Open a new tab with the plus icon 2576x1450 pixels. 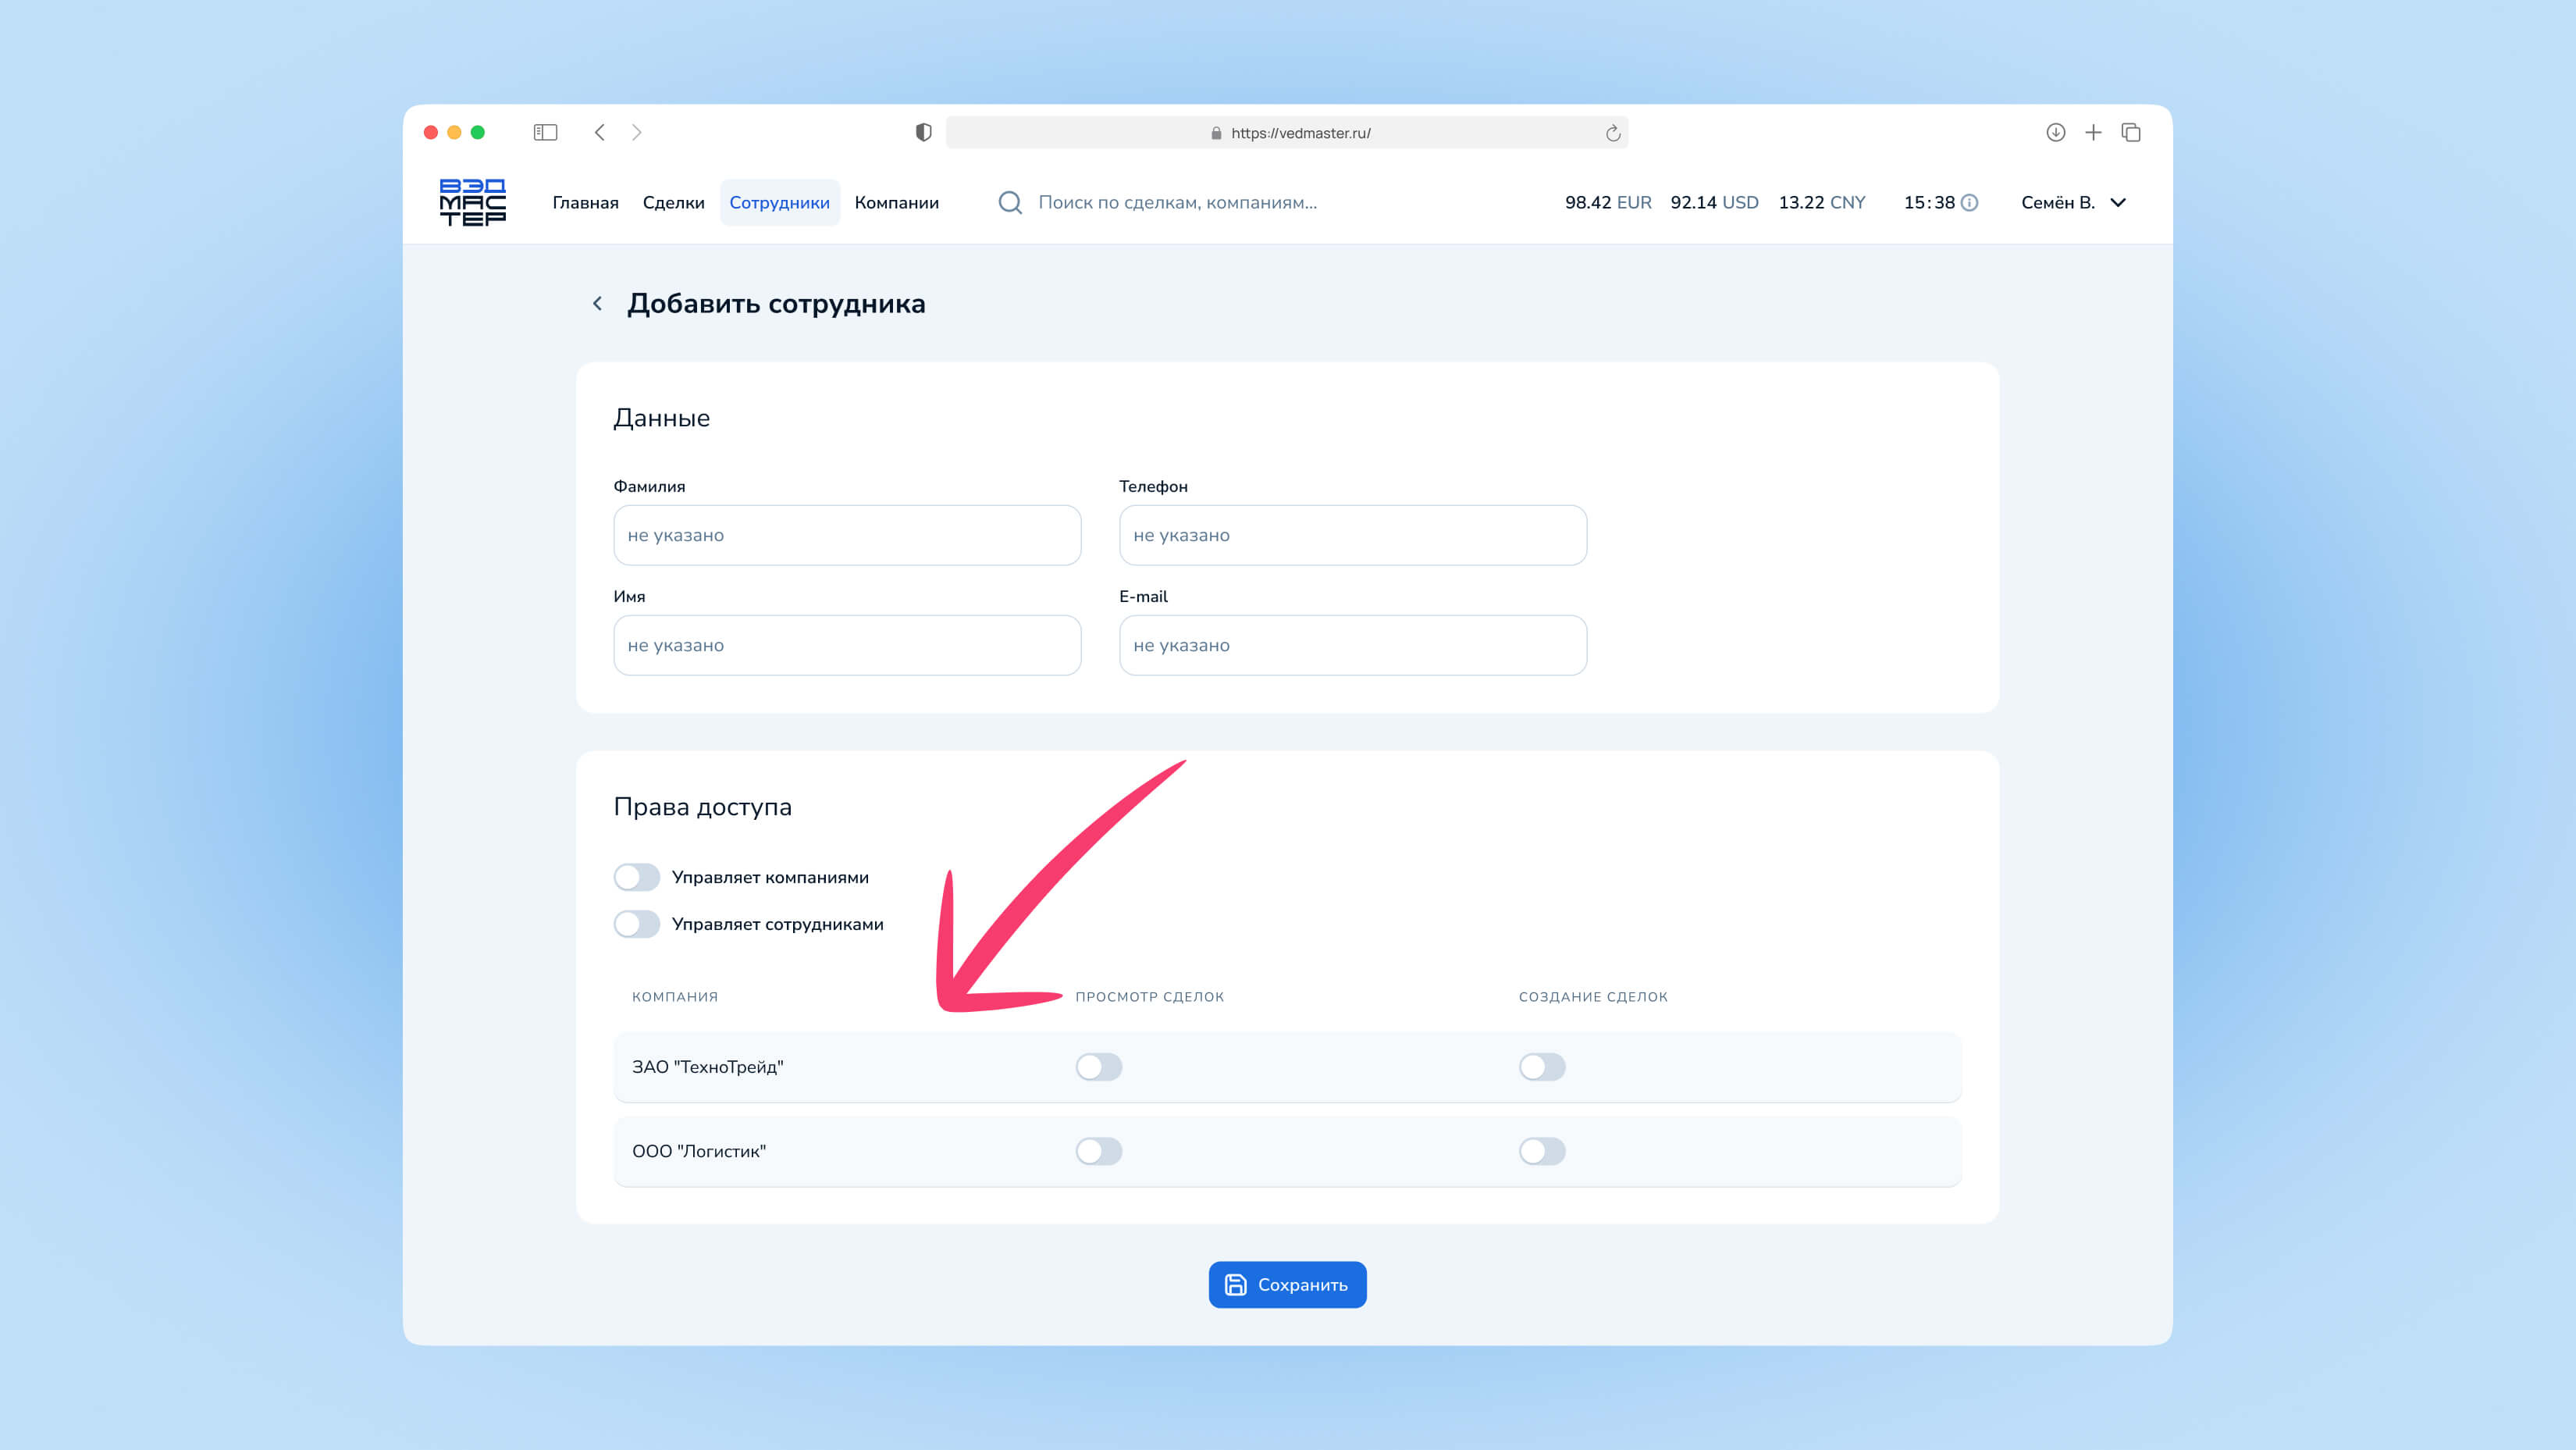point(2093,132)
